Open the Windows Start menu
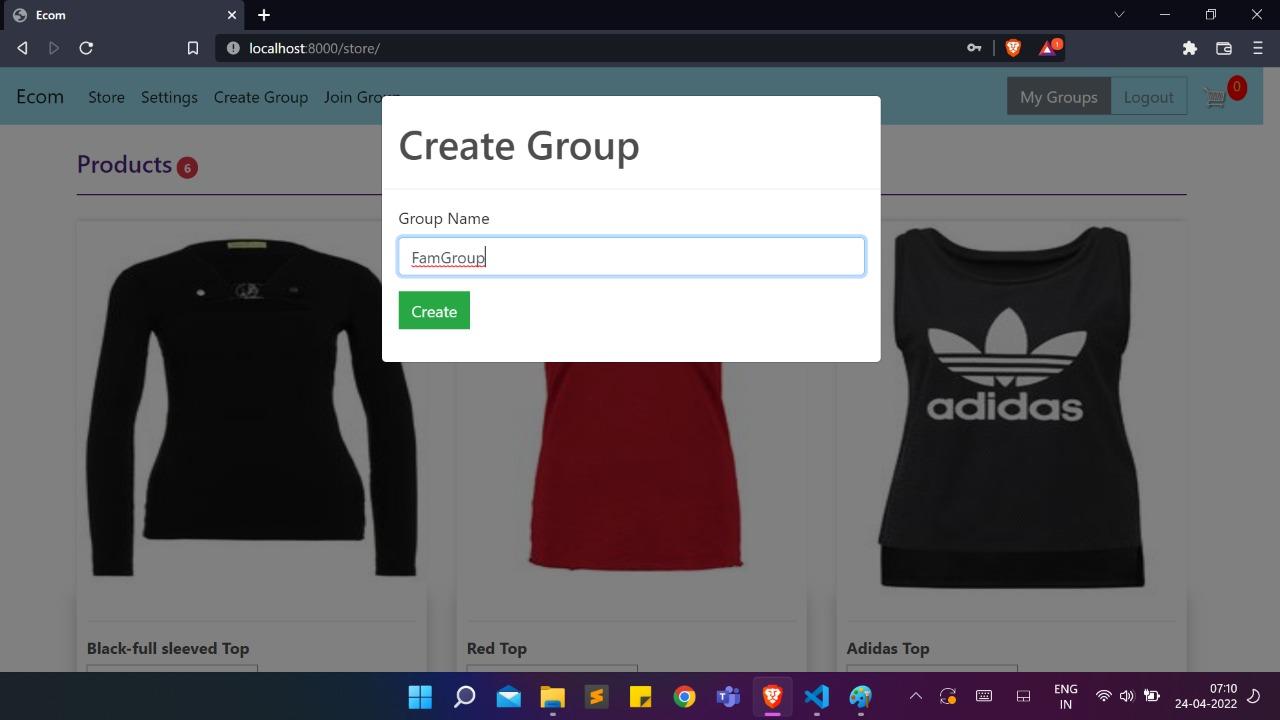Viewport: 1280px width, 720px height. pos(420,696)
